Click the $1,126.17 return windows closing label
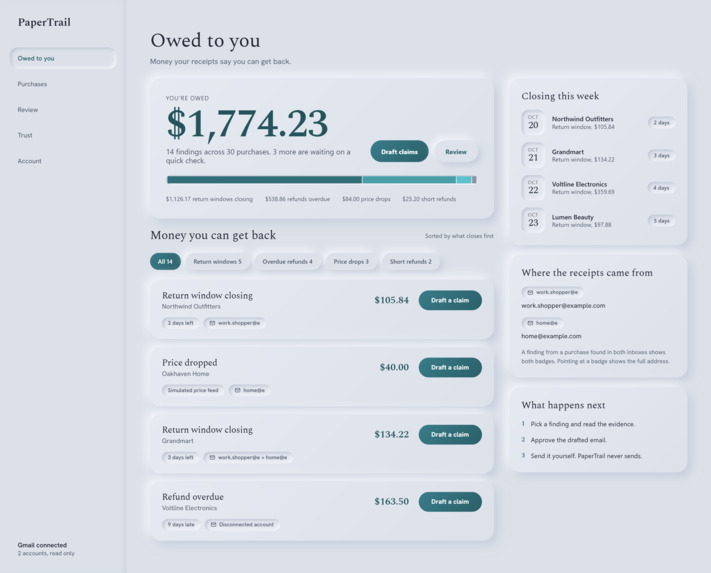711x573 pixels. point(209,199)
